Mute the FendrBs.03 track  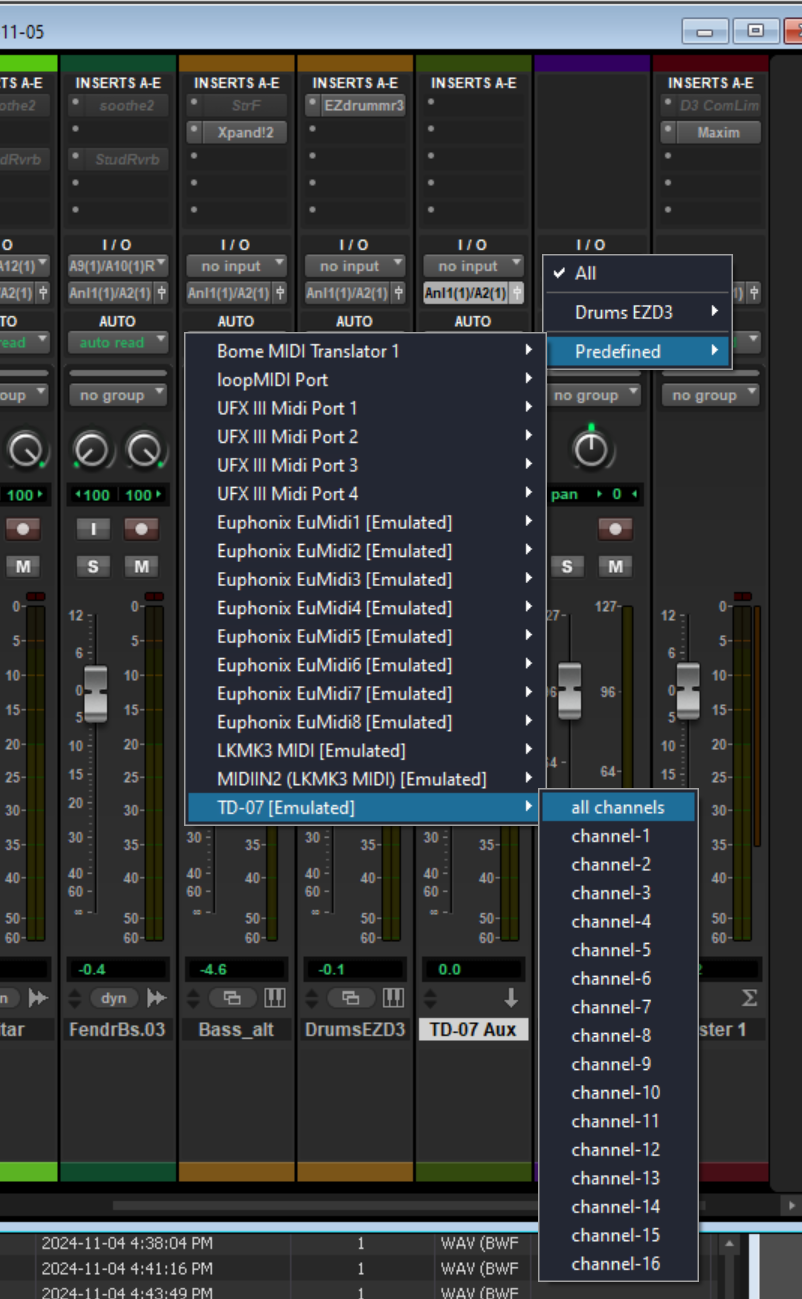(x=141, y=567)
